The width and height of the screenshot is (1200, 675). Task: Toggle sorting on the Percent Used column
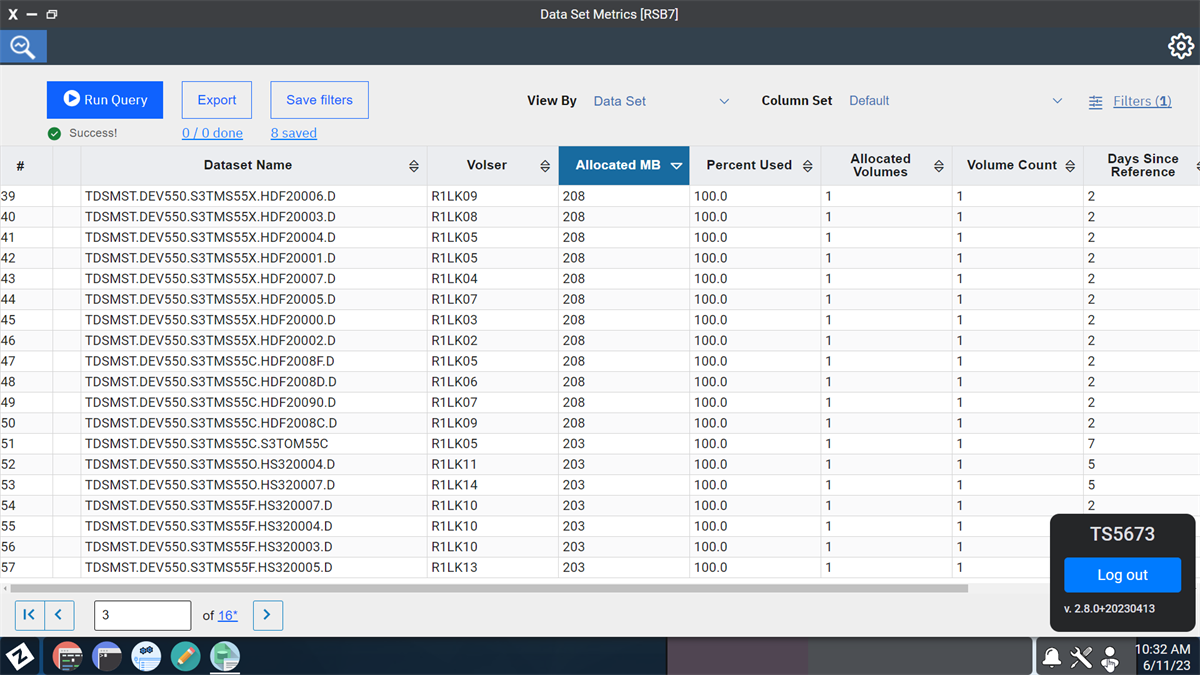pyautogui.click(x=808, y=165)
